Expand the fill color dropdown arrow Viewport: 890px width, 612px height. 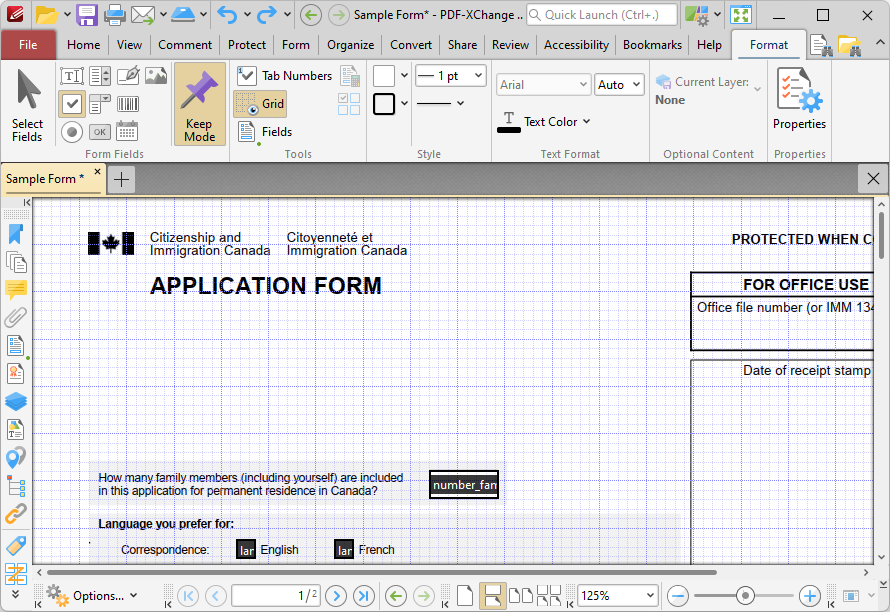coord(404,75)
